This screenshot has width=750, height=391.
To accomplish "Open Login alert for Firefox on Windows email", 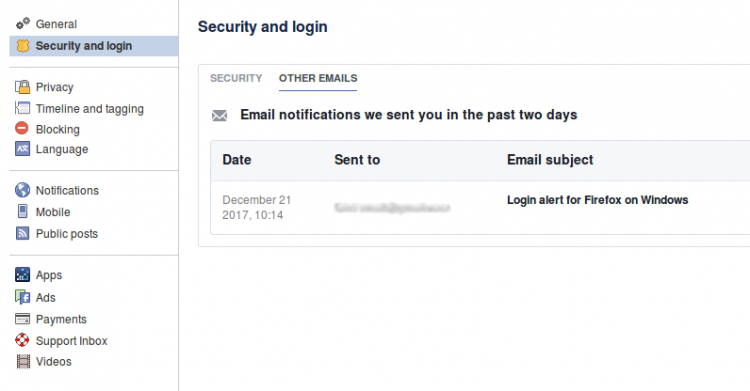I will click(x=597, y=200).
